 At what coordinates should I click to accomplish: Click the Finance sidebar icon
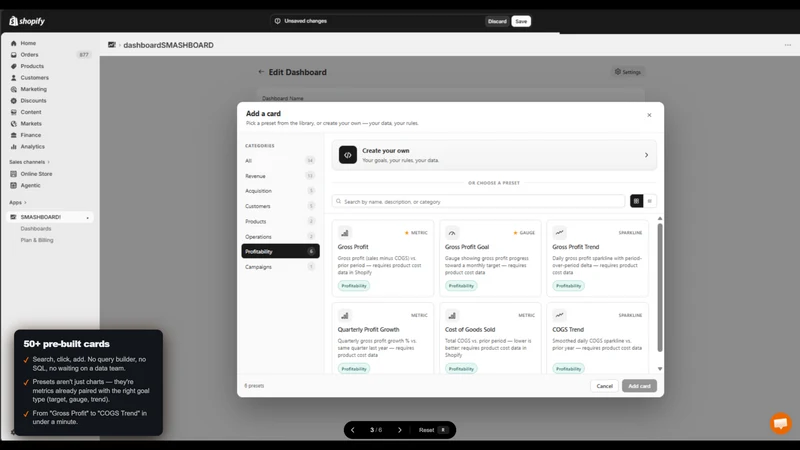pos(14,135)
